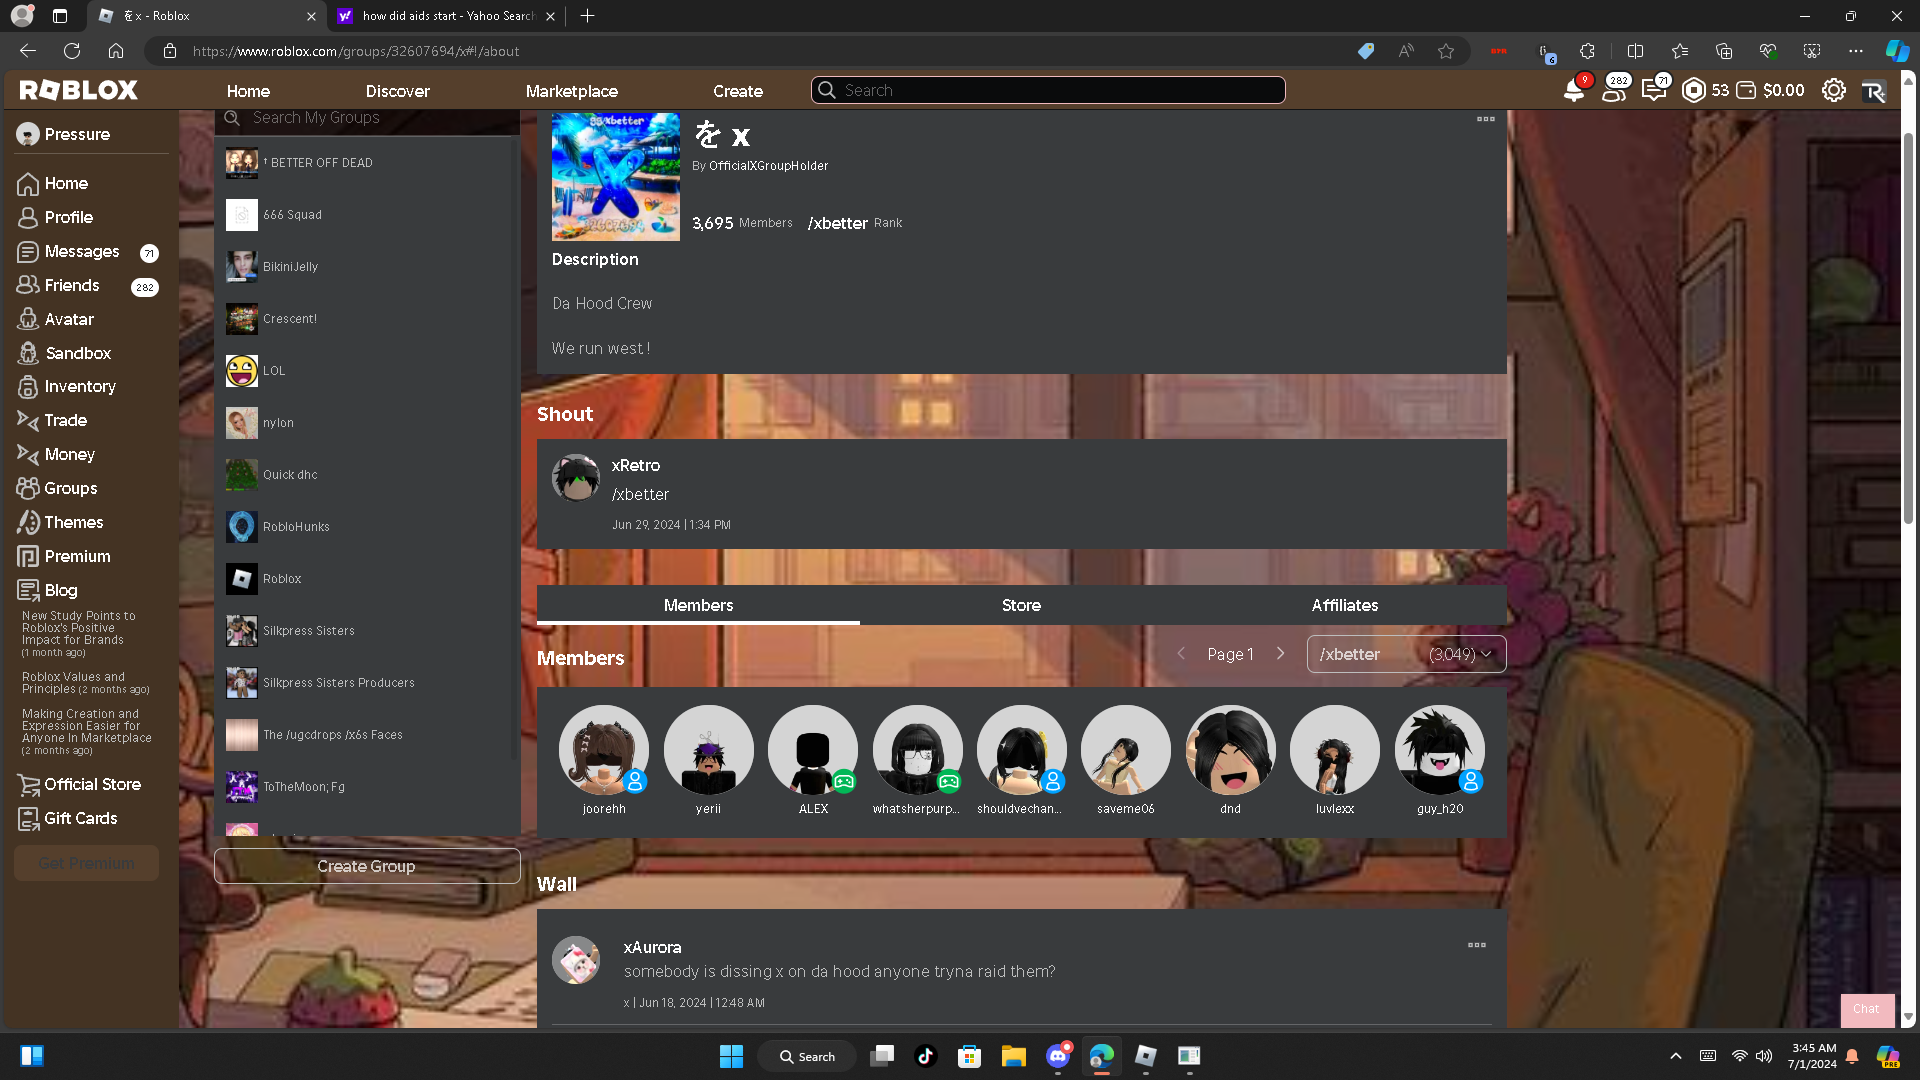Open the Create menu
Screen dimensions: 1920x1080
738,91
